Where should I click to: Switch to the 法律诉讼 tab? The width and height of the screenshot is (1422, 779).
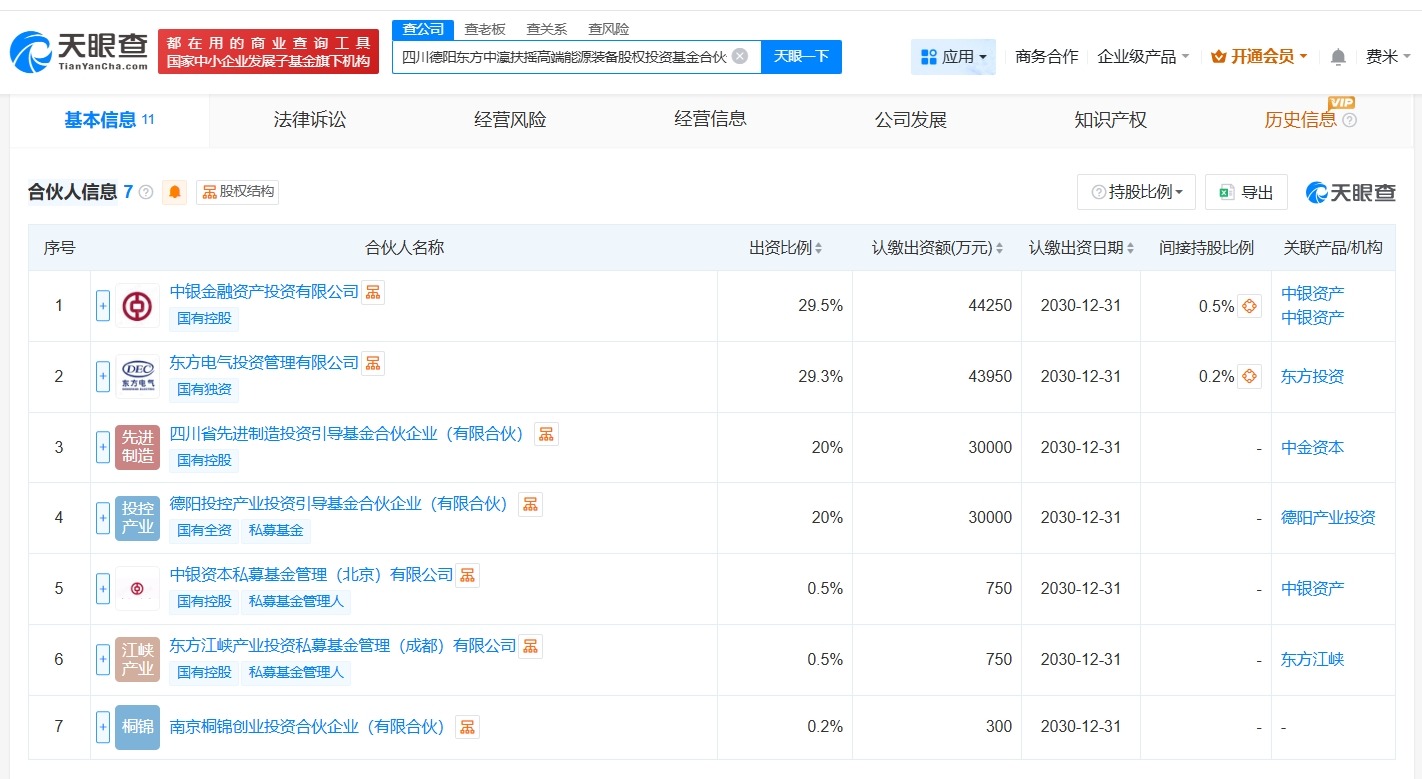309,118
